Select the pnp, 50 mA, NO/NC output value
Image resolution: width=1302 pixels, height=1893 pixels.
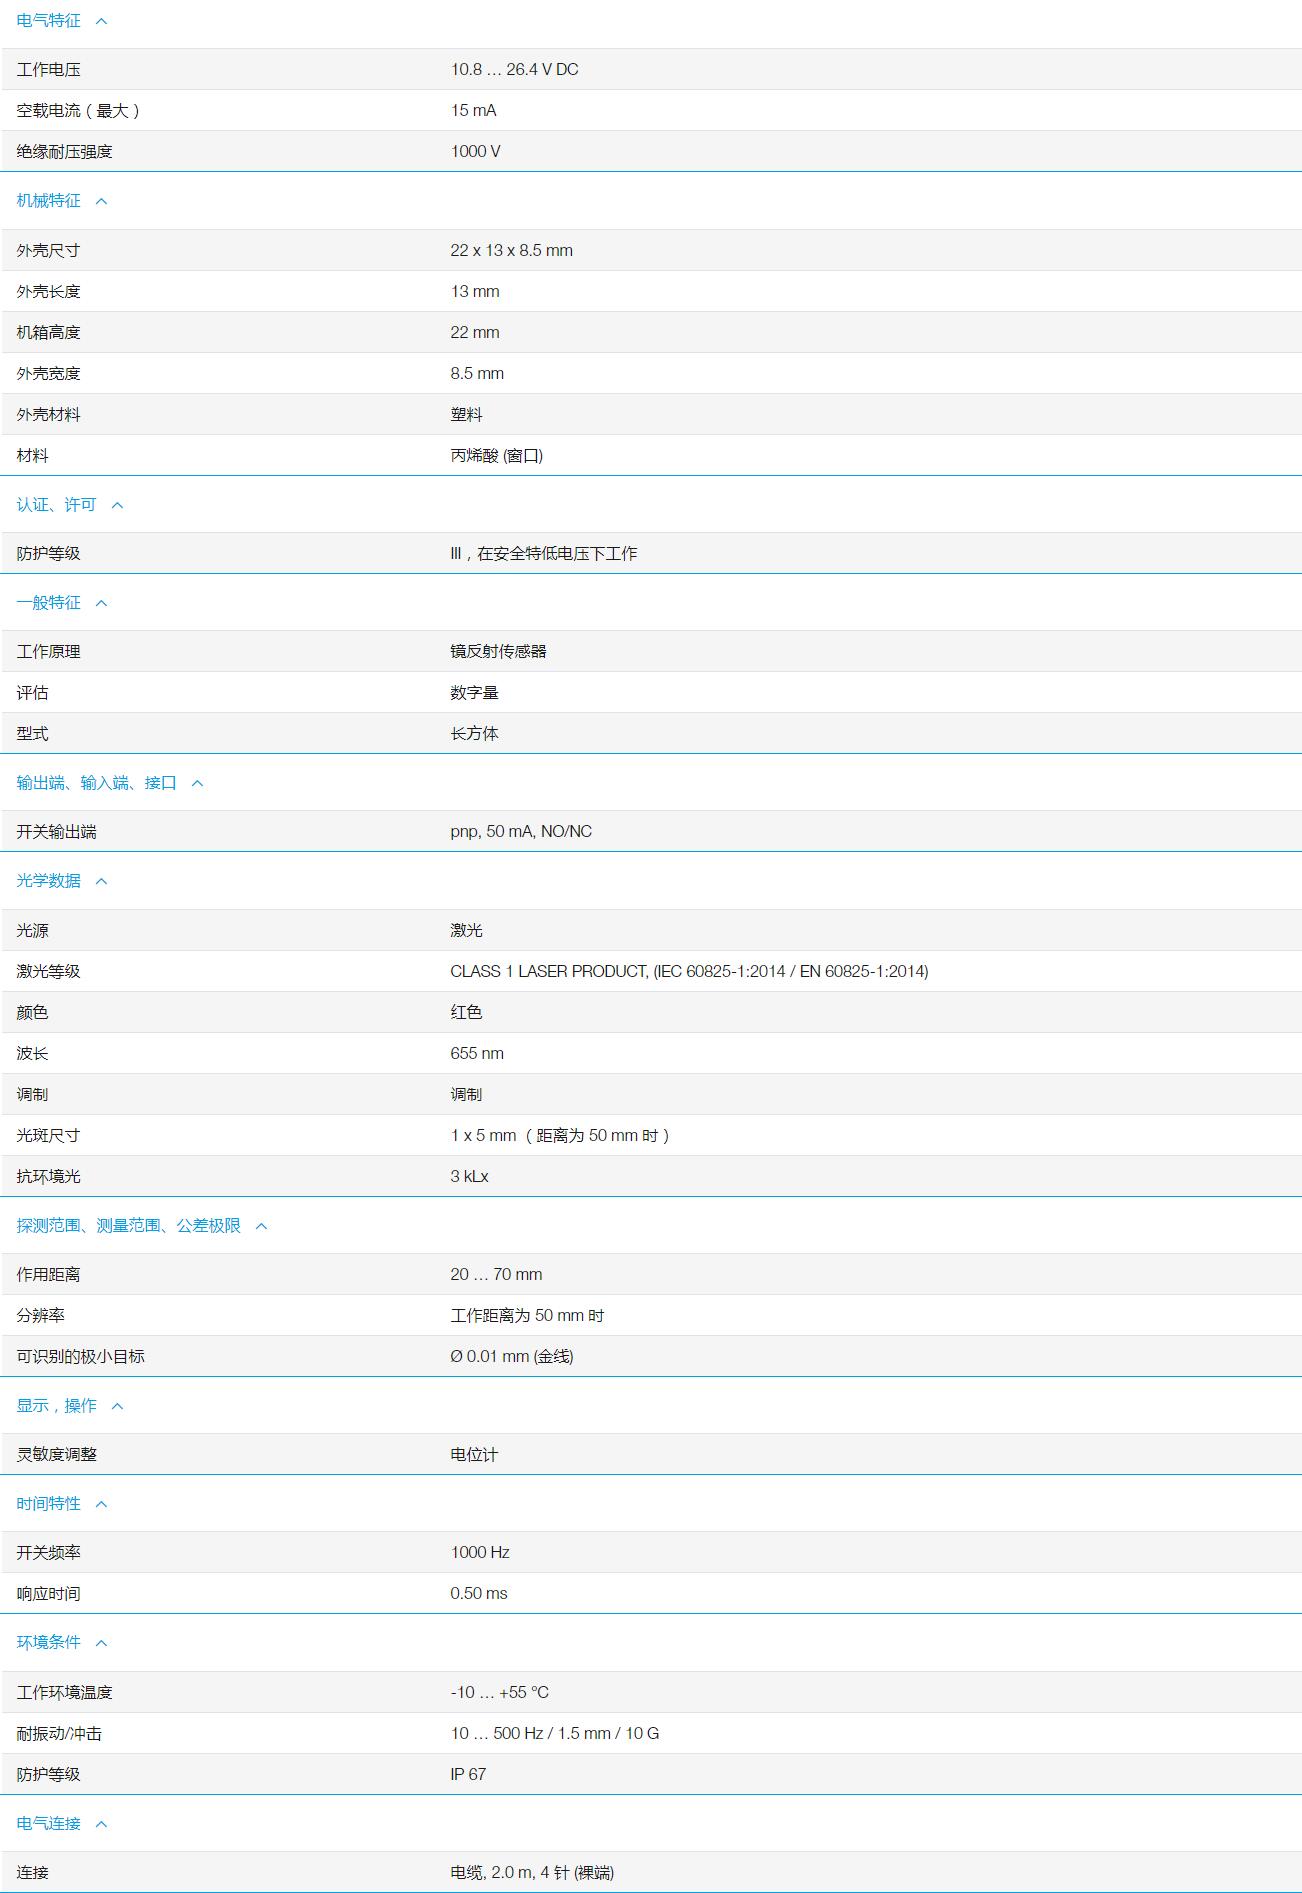coord(520,832)
